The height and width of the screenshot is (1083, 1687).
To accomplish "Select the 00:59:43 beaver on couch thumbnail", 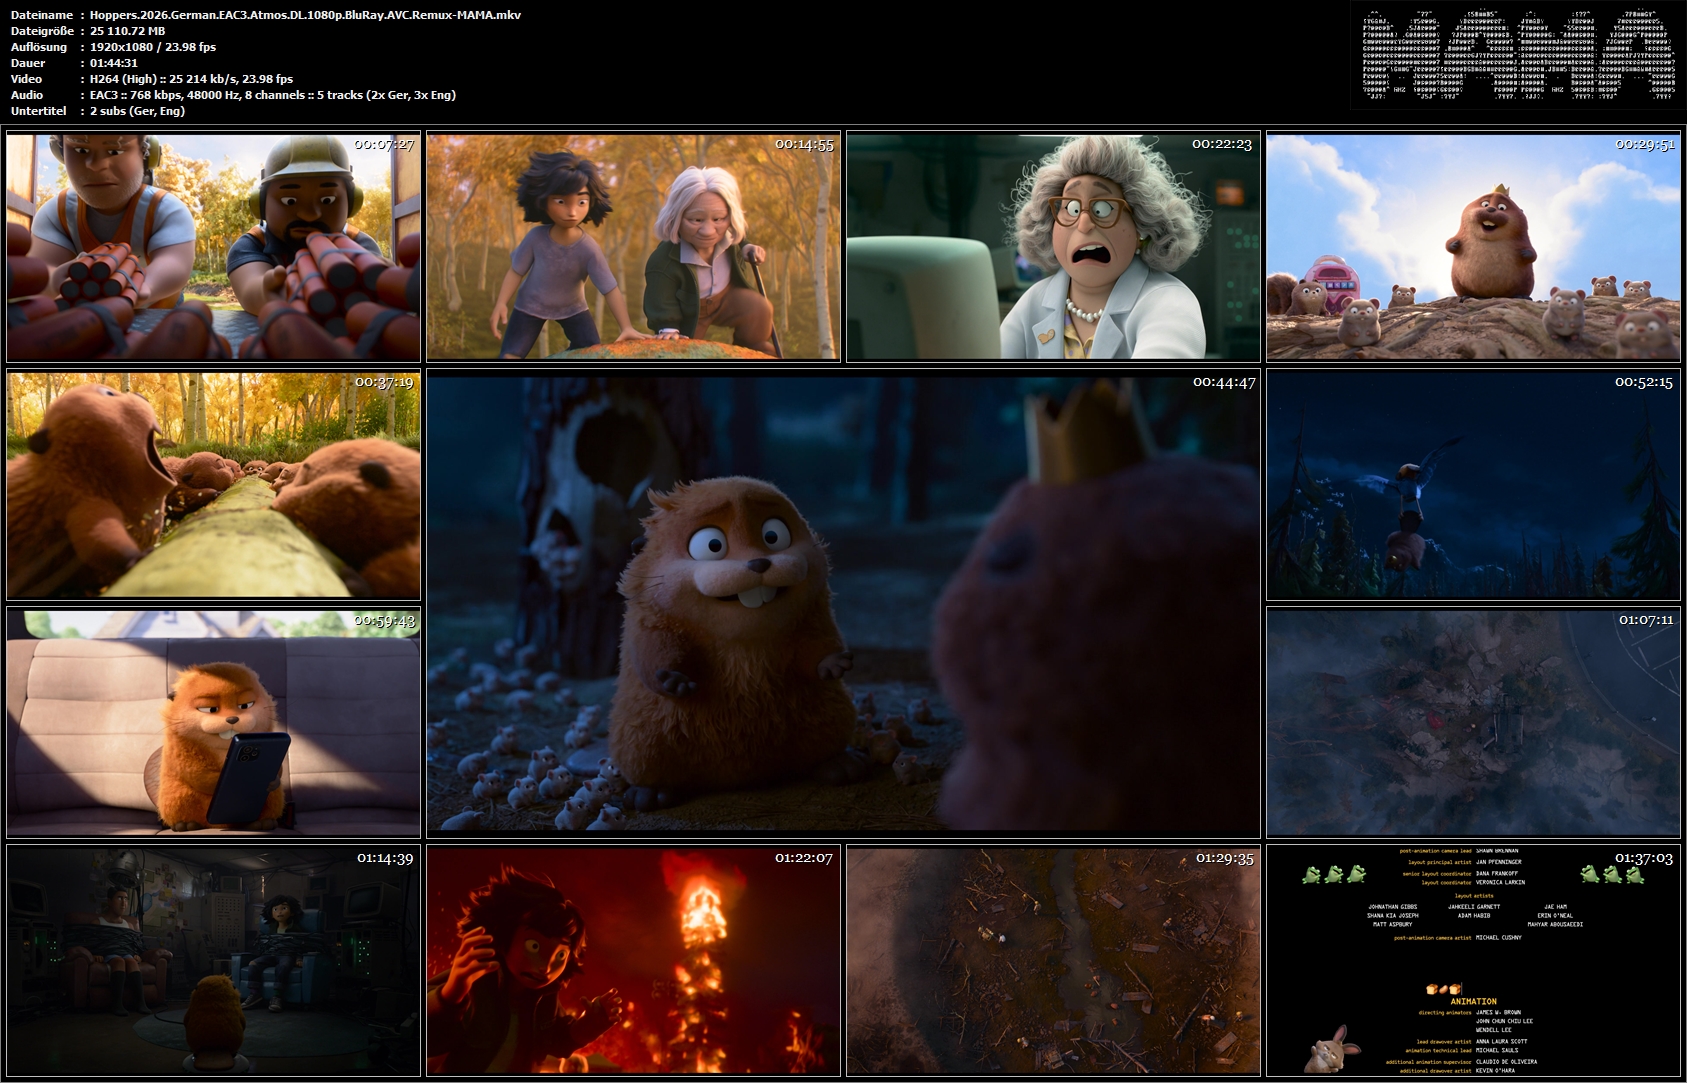I will [x=213, y=723].
